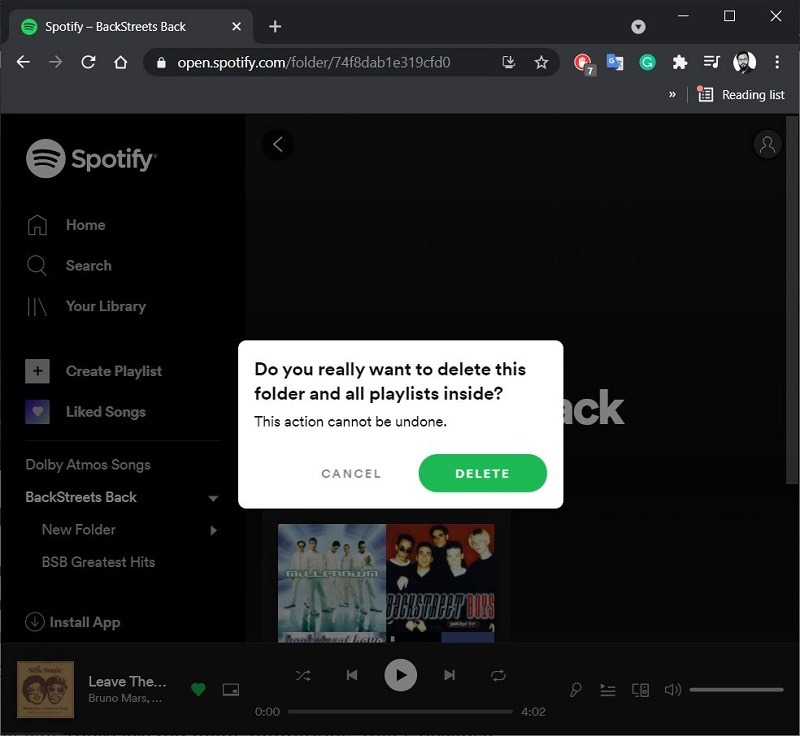Screen dimensions: 800x736
Task: Enable shuffle playback mode
Action: [x=303, y=675]
